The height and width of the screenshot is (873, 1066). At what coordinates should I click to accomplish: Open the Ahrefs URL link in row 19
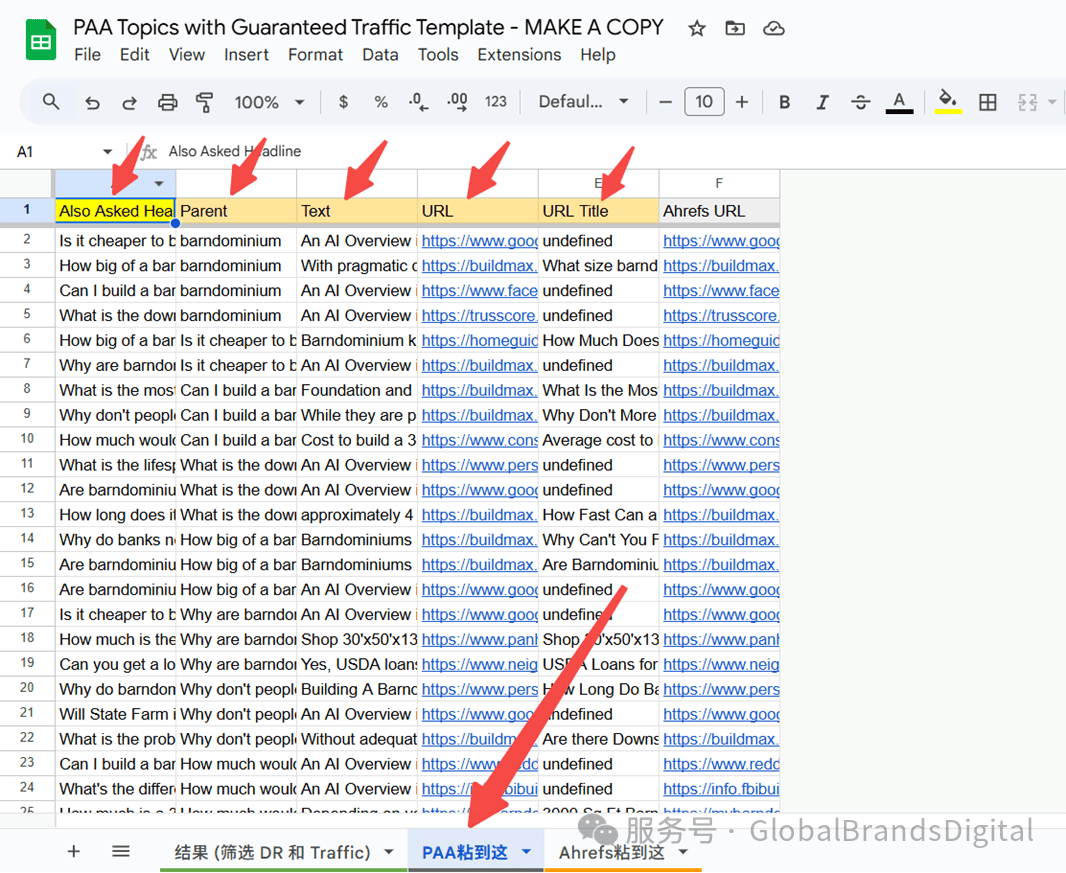click(721, 664)
